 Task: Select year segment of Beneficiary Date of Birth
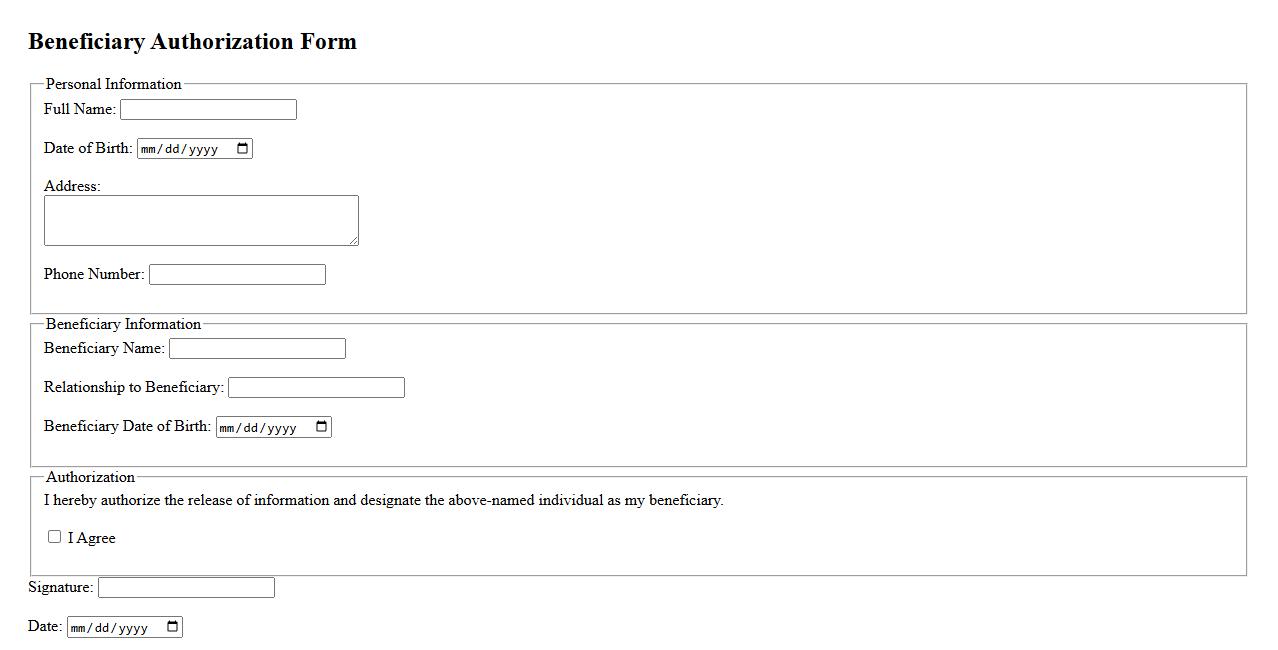[282, 428]
